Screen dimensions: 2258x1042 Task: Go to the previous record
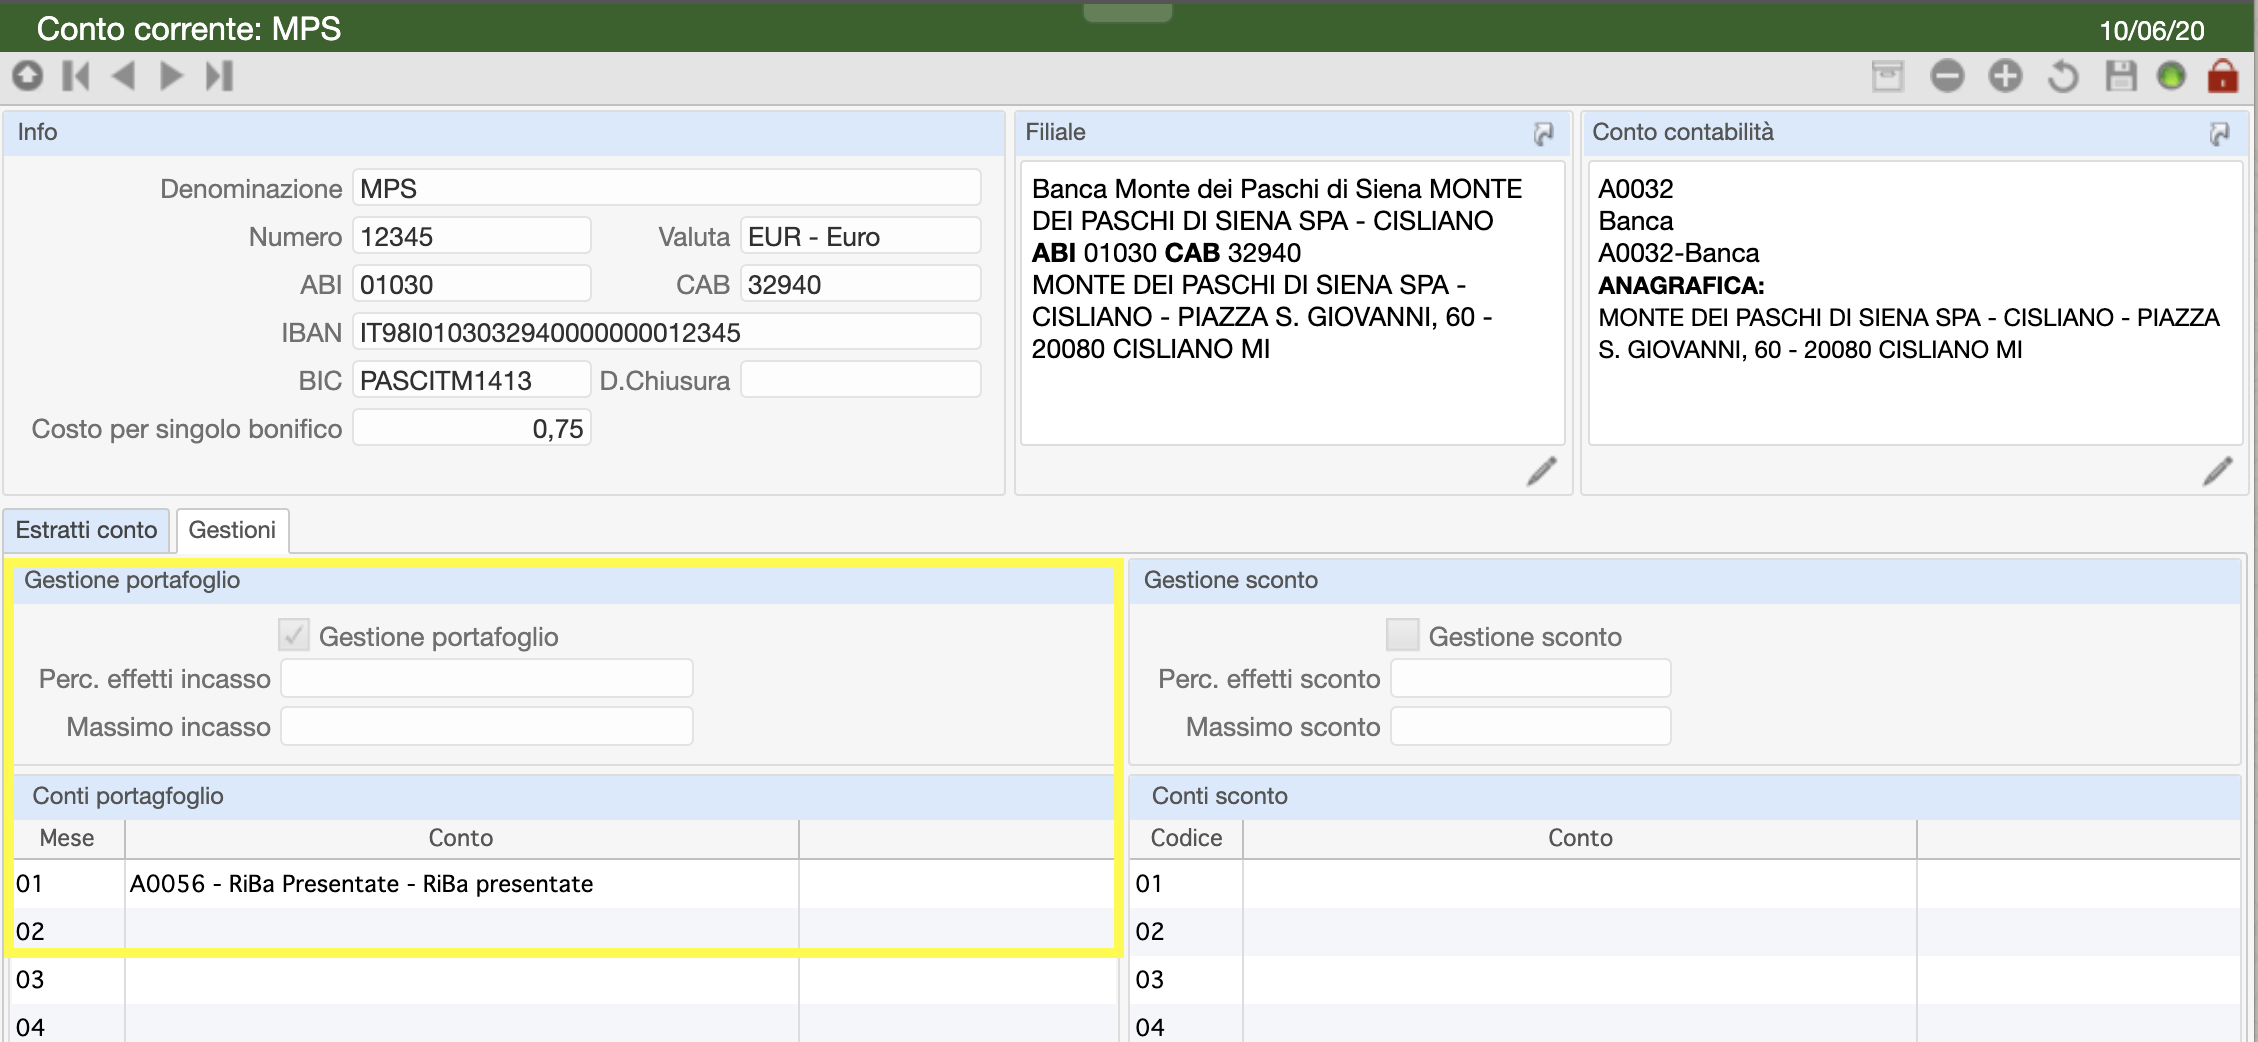click(x=123, y=76)
